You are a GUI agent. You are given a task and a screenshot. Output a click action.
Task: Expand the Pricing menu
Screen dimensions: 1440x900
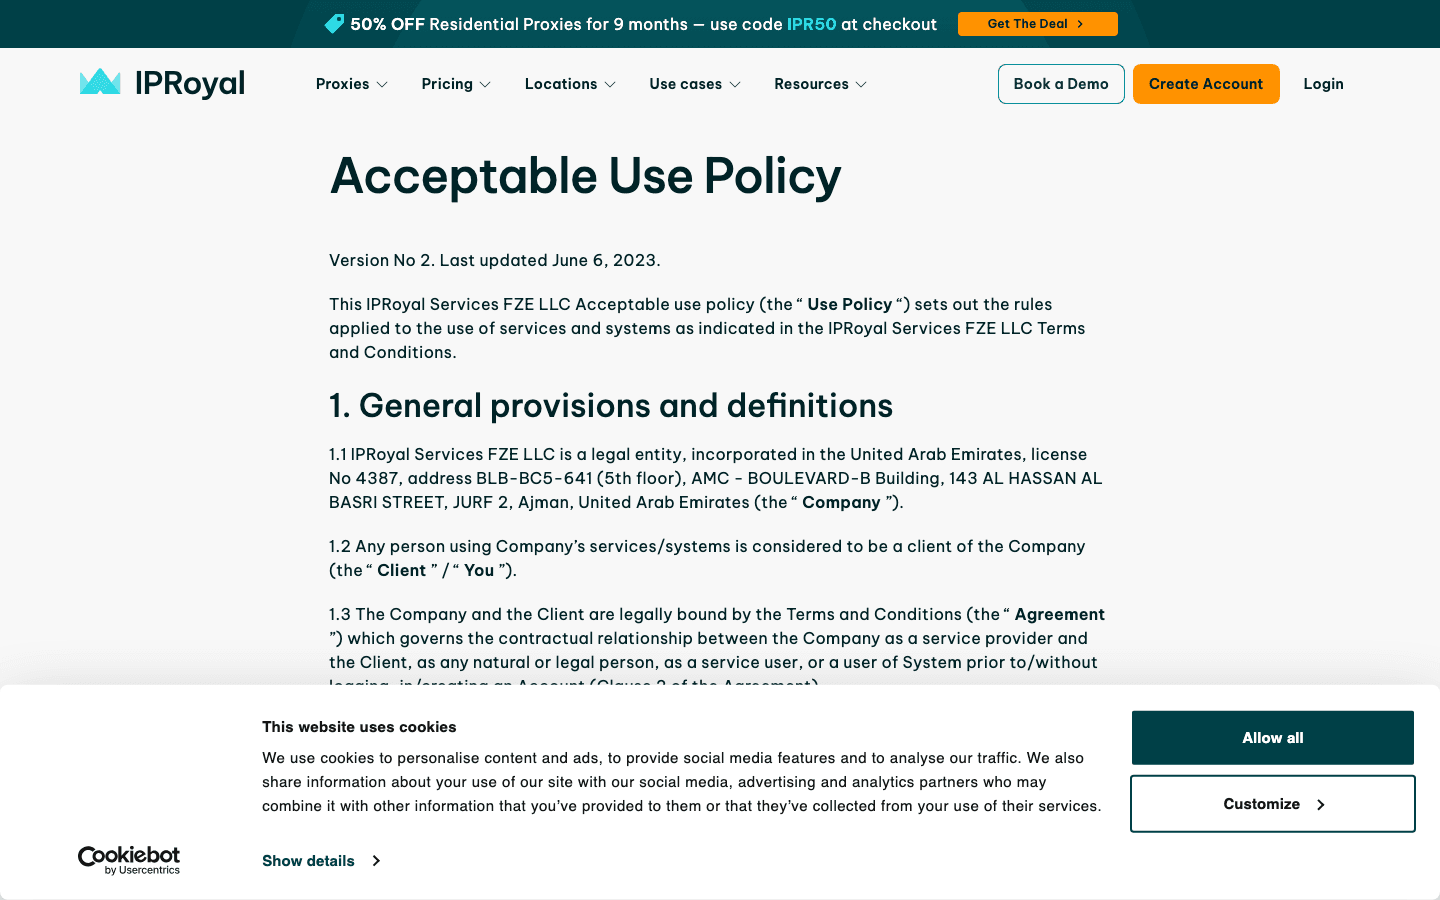click(456, 84)
